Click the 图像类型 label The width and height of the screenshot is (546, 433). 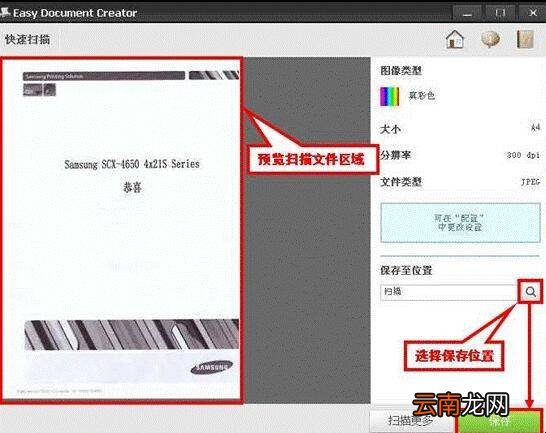click(x=401, y=70)
